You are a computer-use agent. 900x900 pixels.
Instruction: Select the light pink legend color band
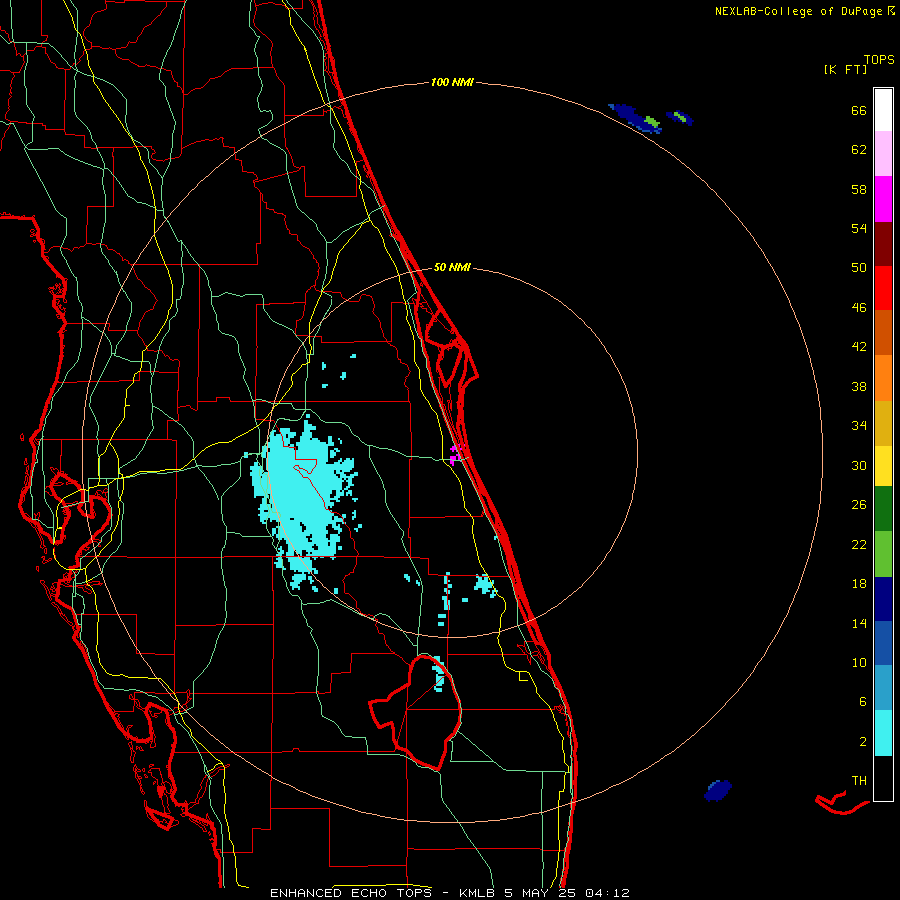point(883,153)
